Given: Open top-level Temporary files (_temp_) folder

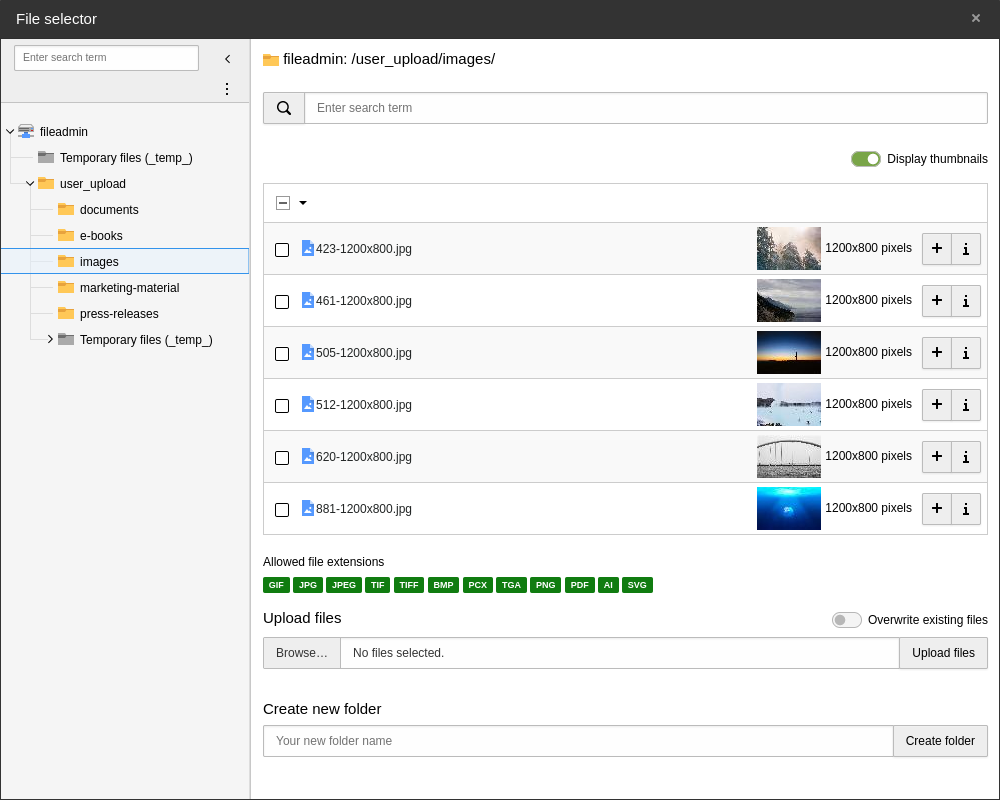Looking at the screenshot, I should click(x=126, y=158).
